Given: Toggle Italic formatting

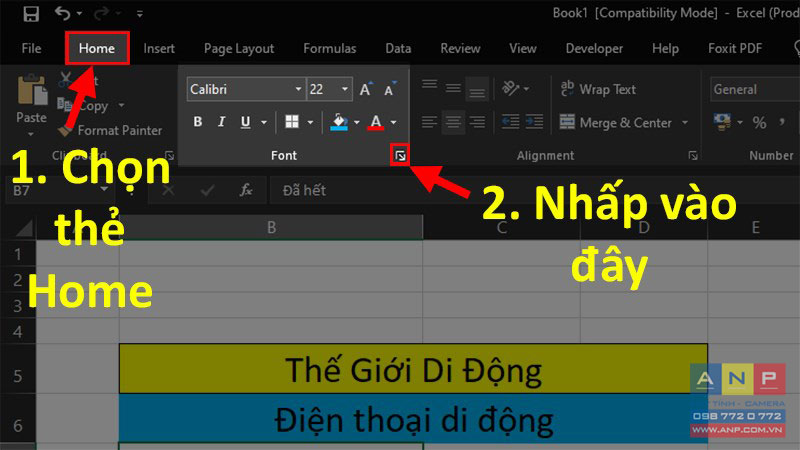Looking at the screenshot, I should [x=221, y=122].
